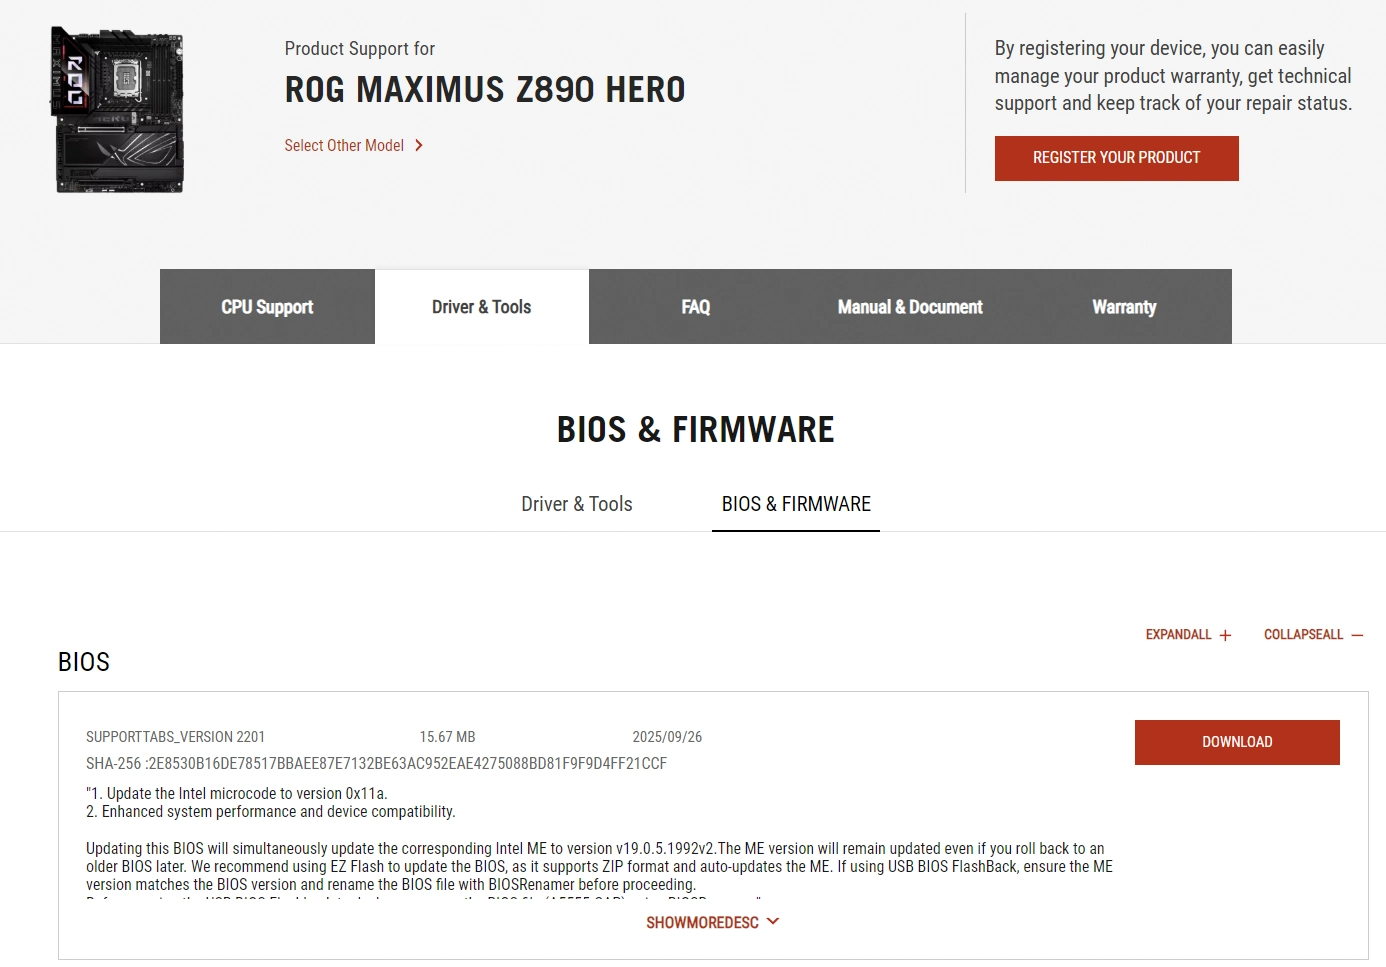
Task: Open the SHOWMOREDESC chevron
Action: click(x=771, y=921)
